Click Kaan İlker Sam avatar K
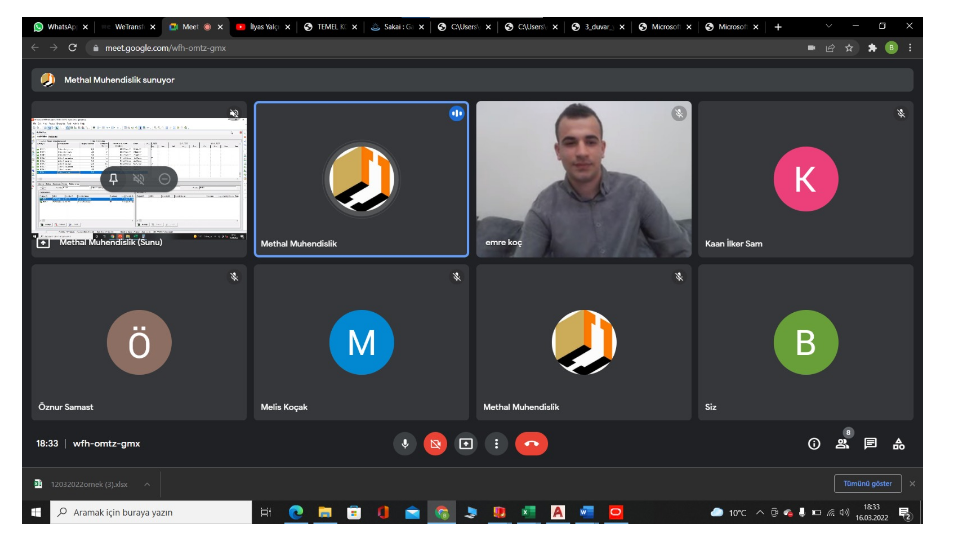Screen dimensions: 960x540 [806, 179]
